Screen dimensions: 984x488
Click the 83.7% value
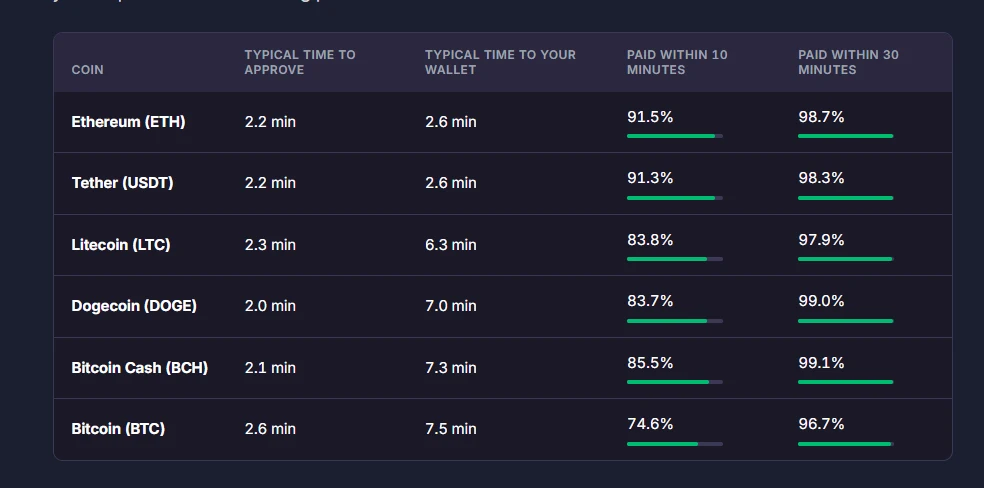[650, 301]
